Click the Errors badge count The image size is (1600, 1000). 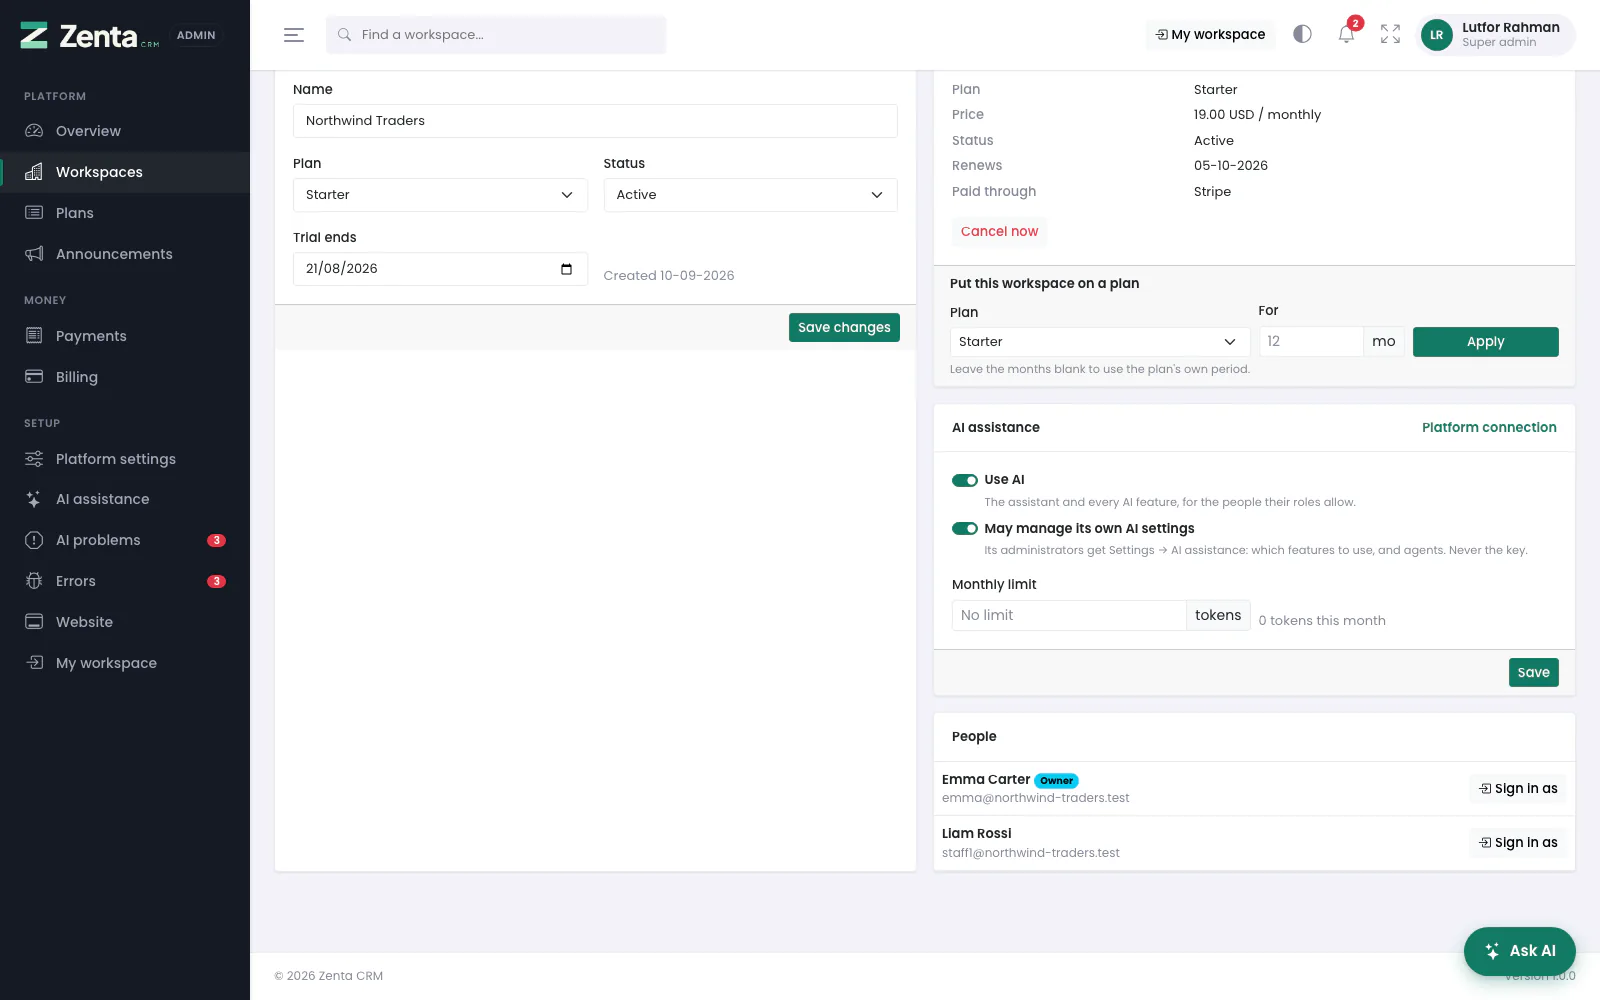[216, 581]
